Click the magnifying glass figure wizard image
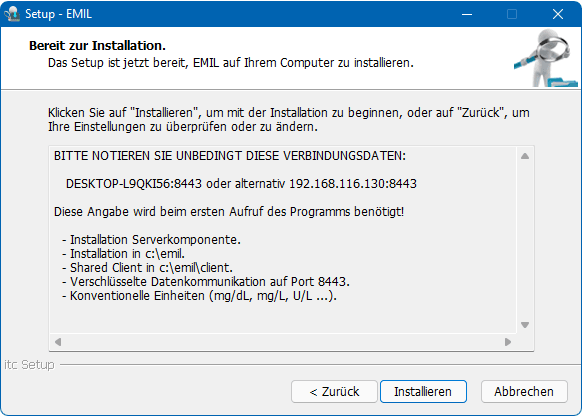The width and height of the screenshot is (582, 416). [x=546, y=58]
